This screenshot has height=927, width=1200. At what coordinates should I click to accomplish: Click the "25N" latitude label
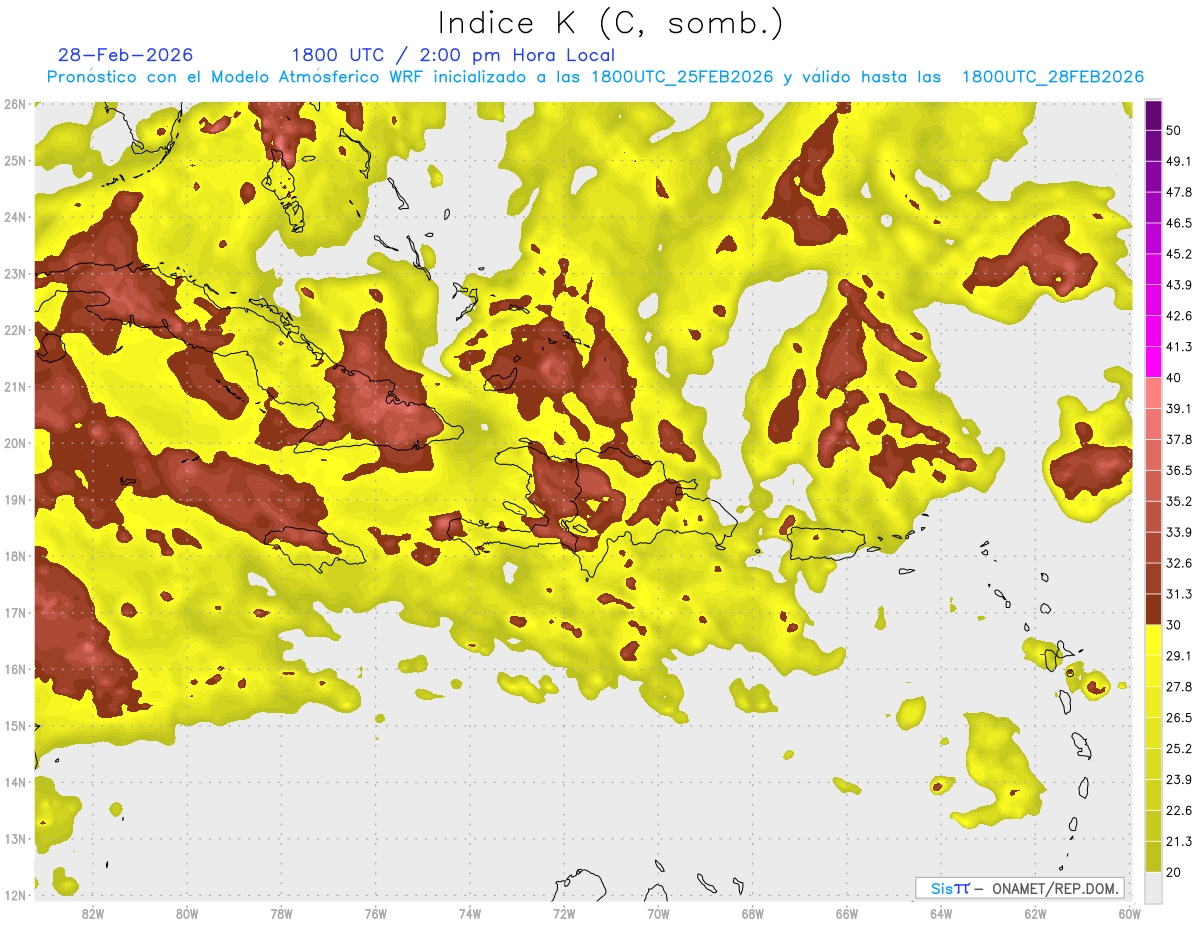click(14, 160)
